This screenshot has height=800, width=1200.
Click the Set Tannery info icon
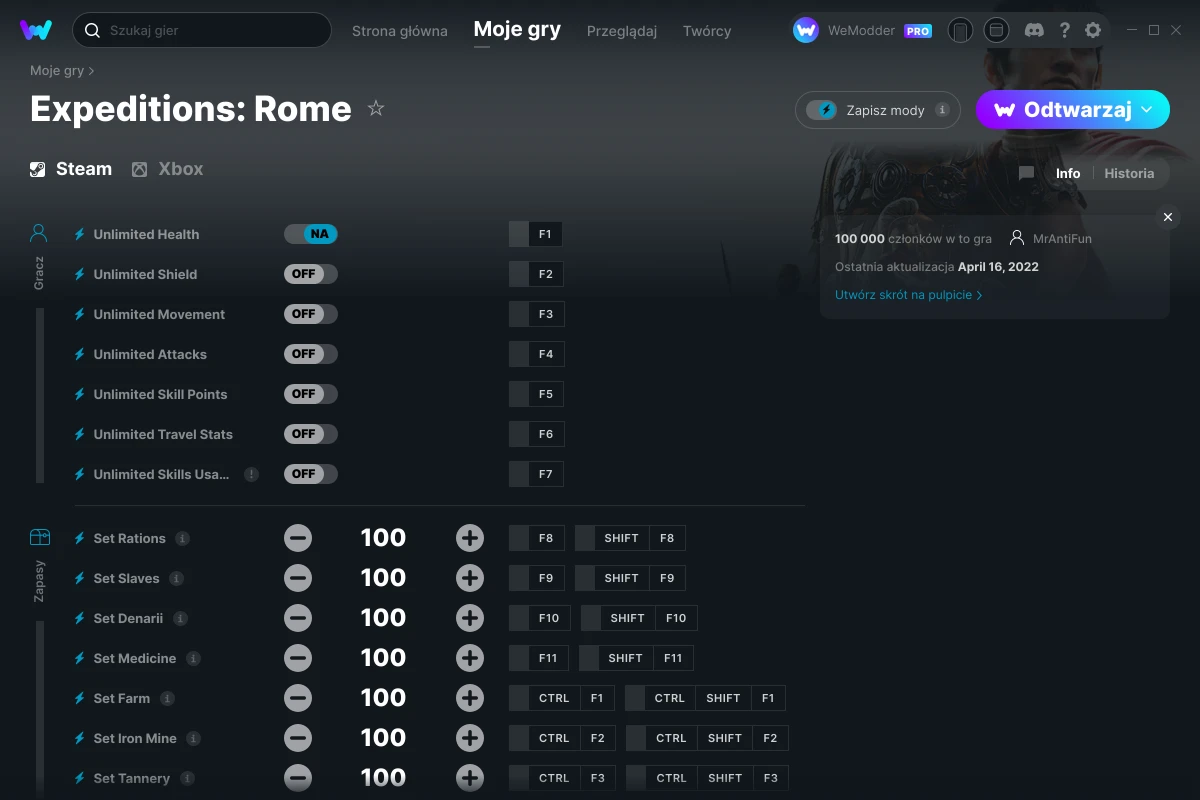[x=187, y=778]
